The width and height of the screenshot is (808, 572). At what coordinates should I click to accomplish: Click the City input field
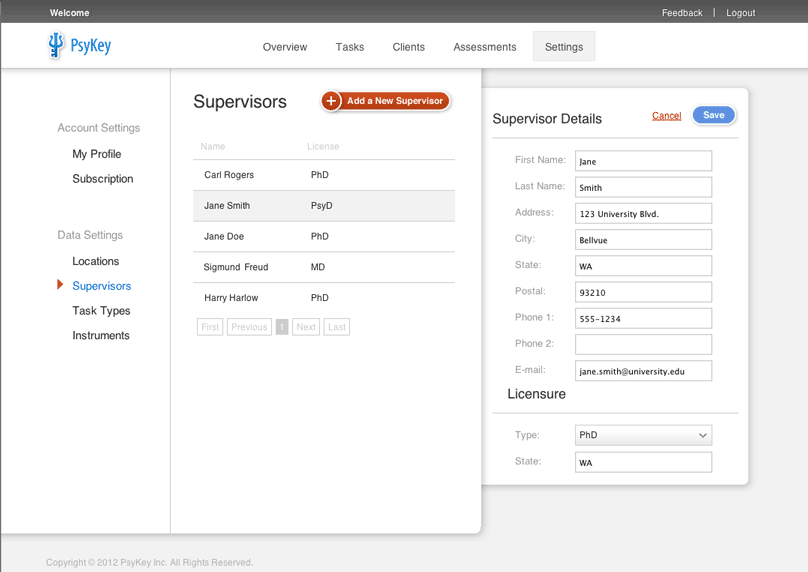coord(643,240)
